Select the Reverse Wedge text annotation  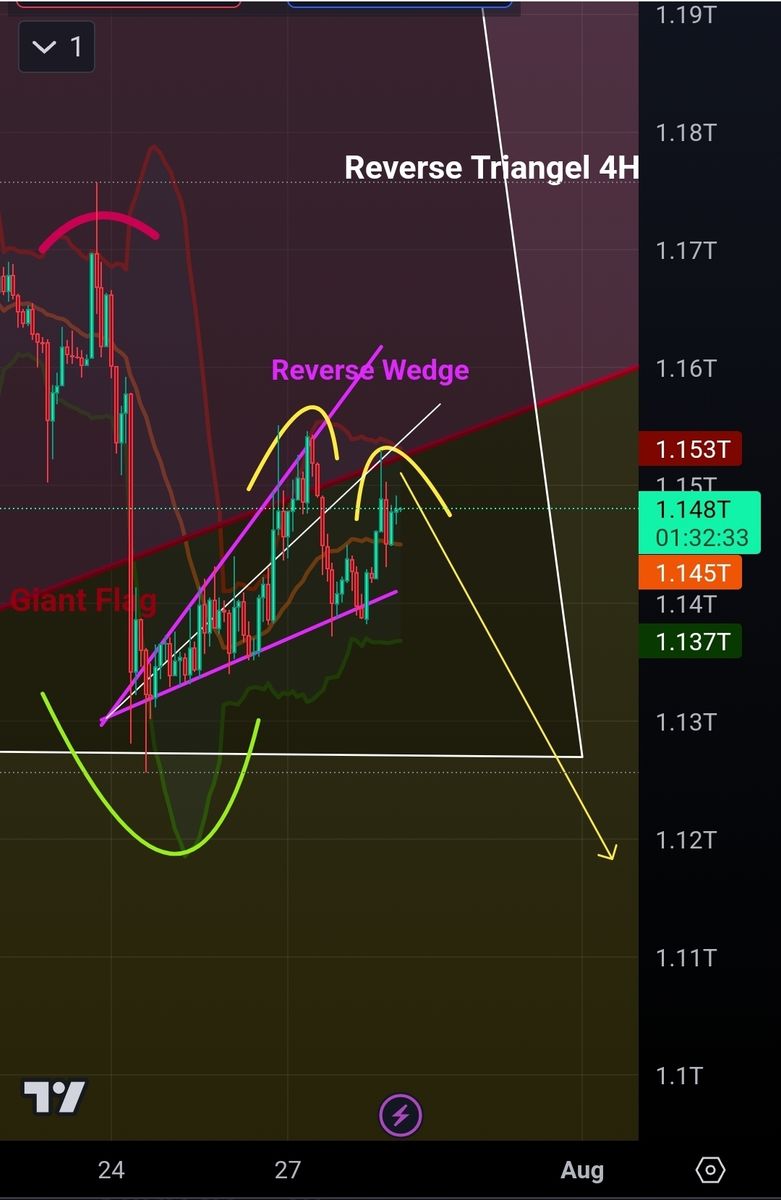point(370,370)
